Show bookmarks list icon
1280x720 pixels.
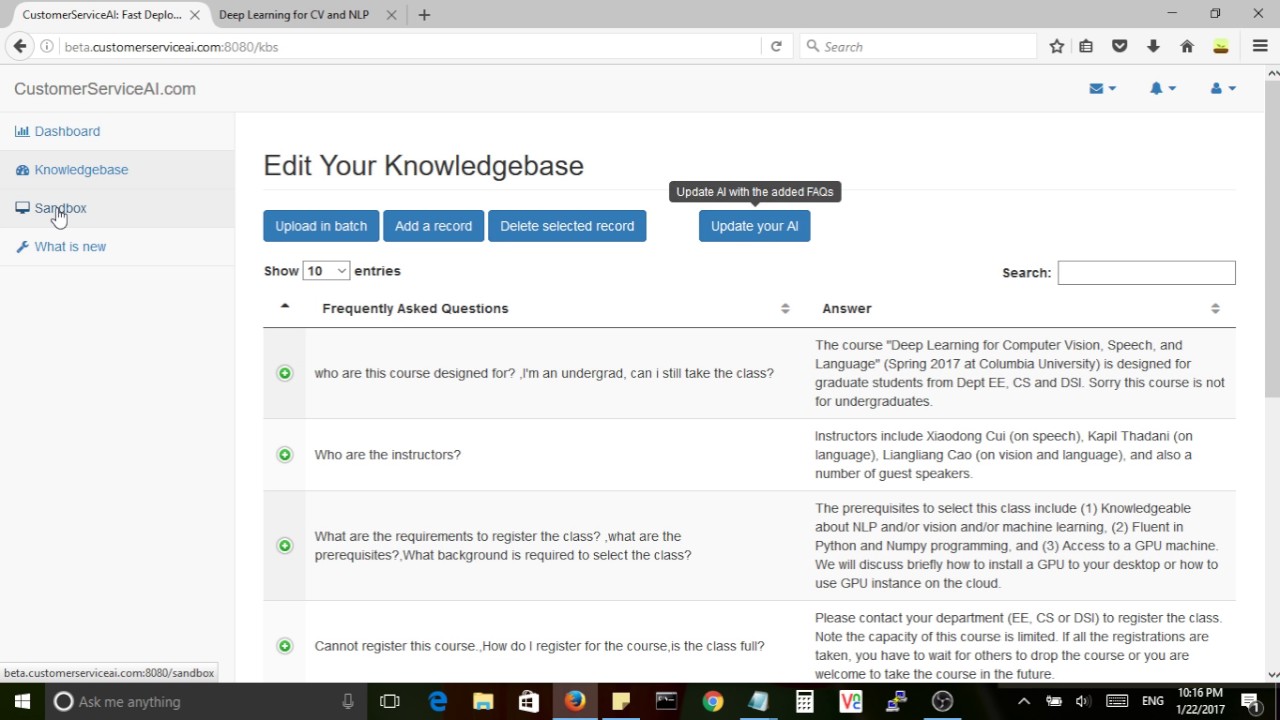(x=1086, y=47)
